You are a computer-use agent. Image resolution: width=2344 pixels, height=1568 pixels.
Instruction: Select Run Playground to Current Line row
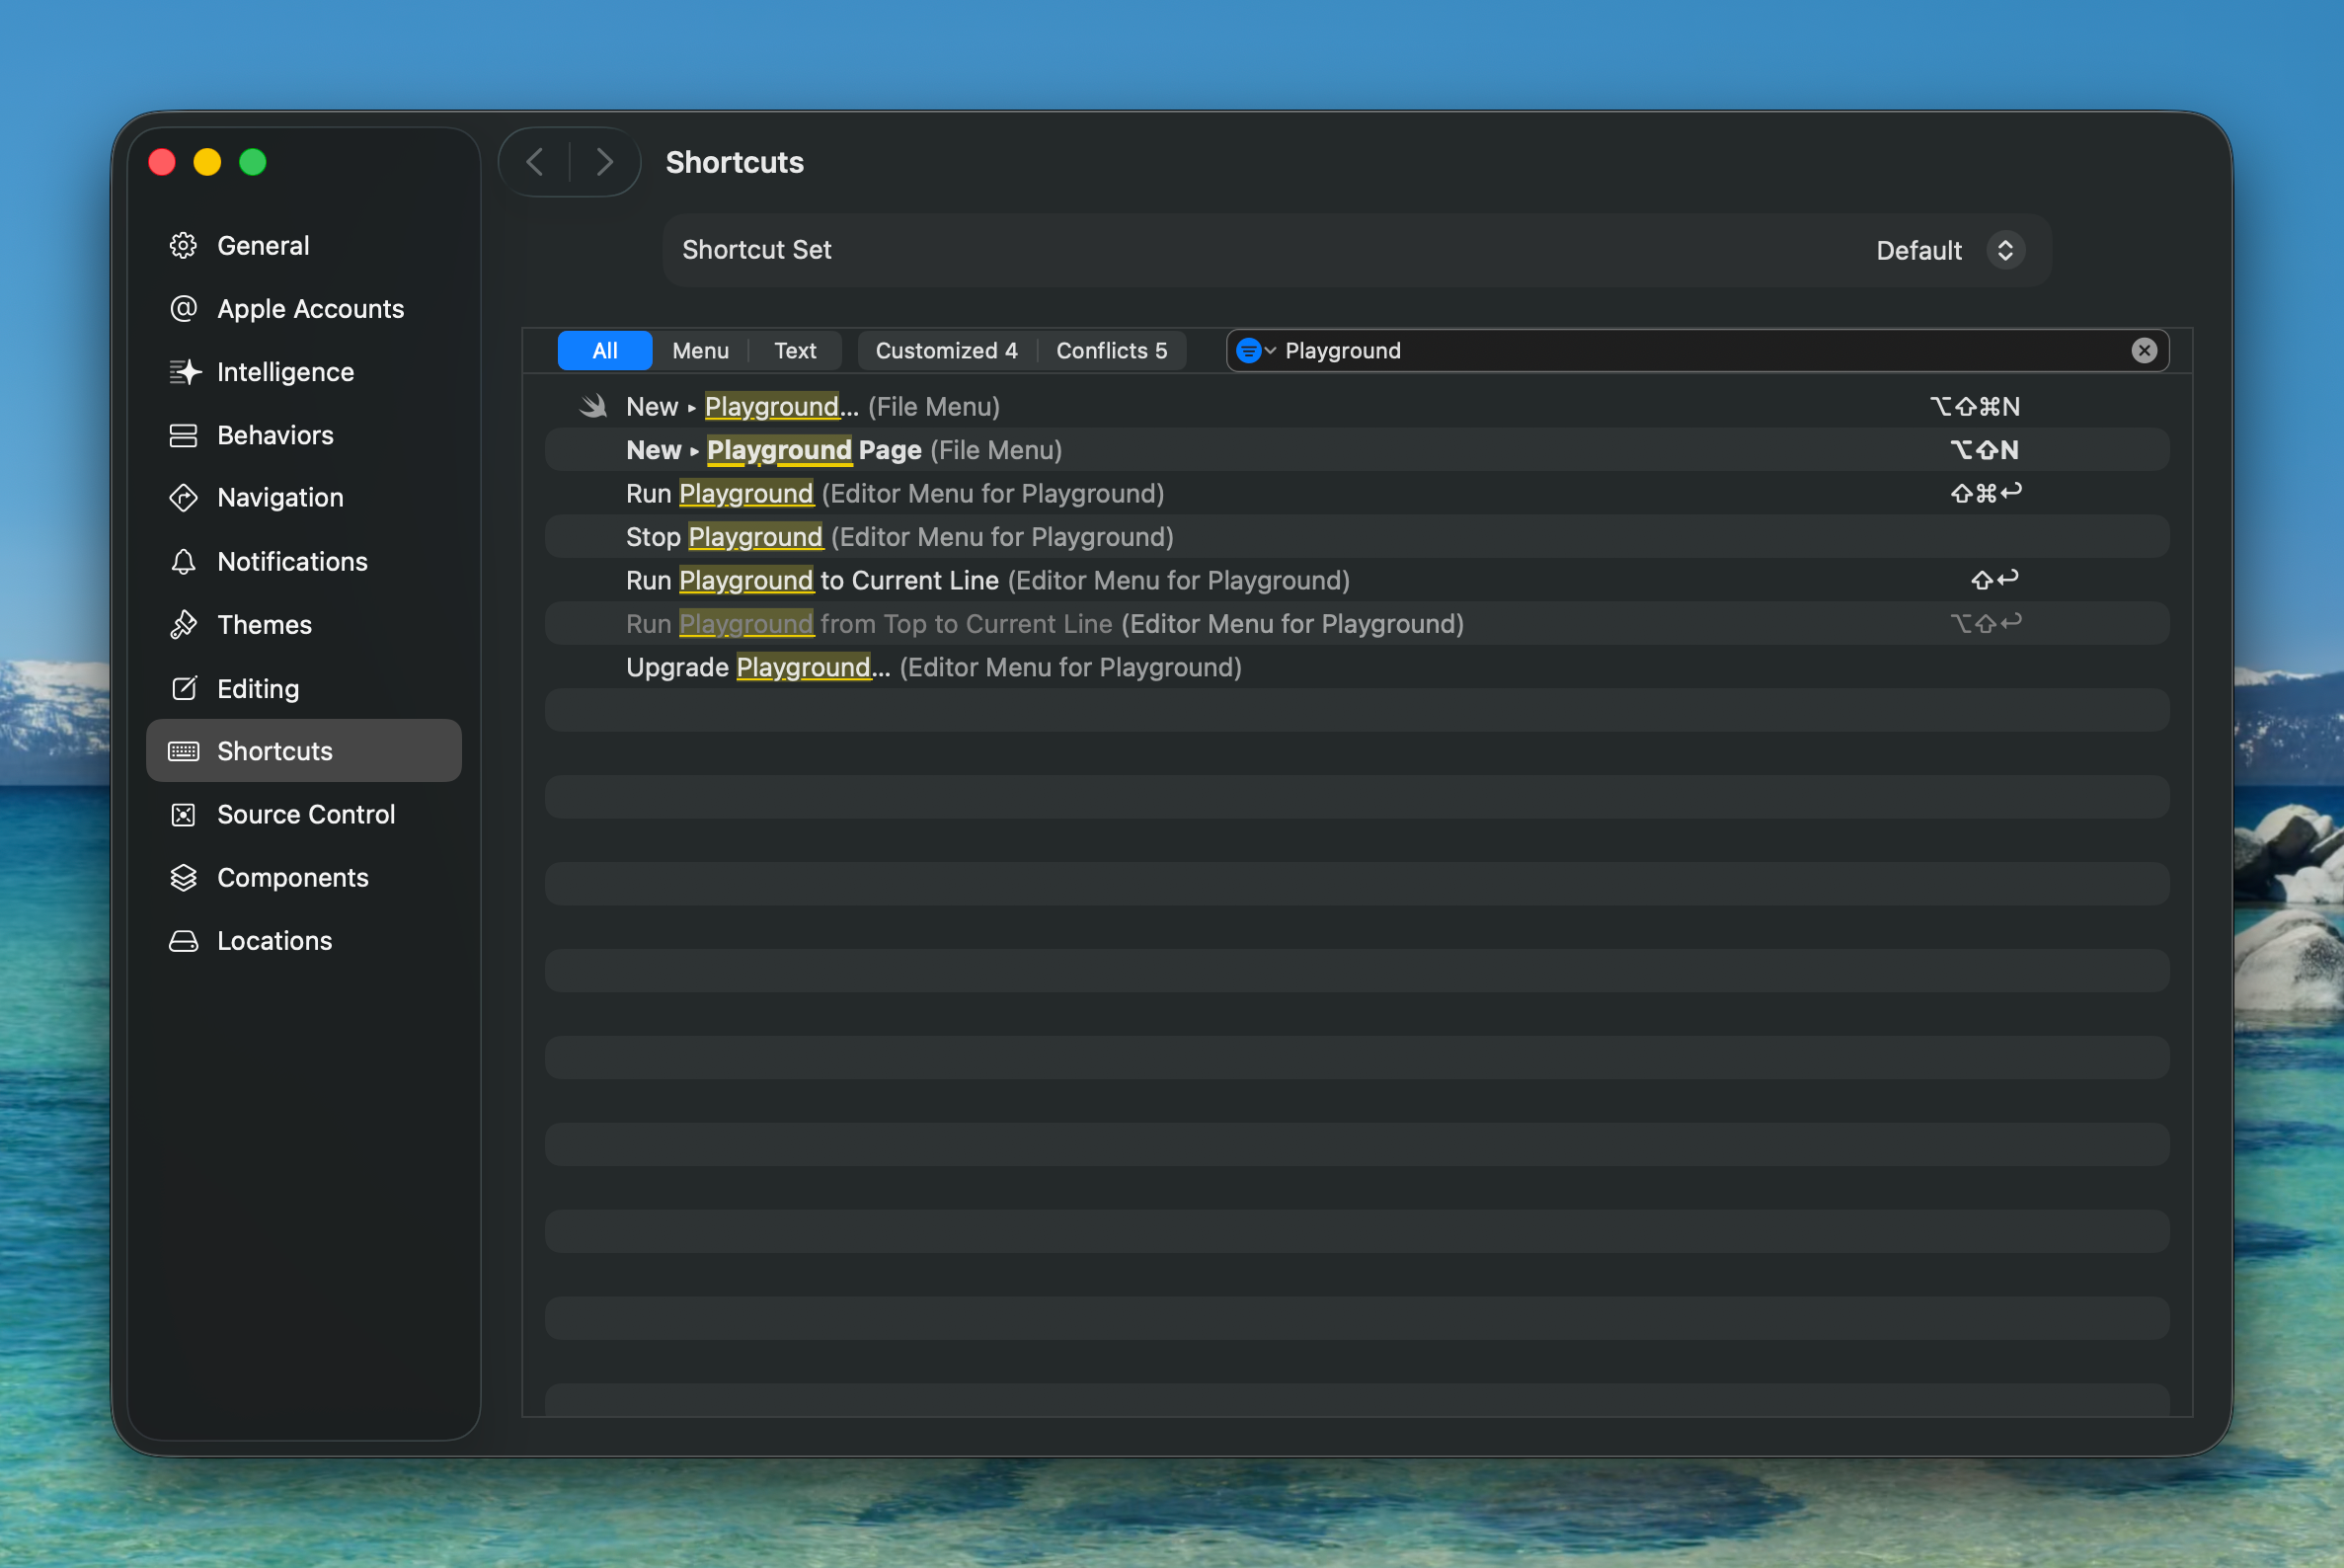[x=1357, y=580]
